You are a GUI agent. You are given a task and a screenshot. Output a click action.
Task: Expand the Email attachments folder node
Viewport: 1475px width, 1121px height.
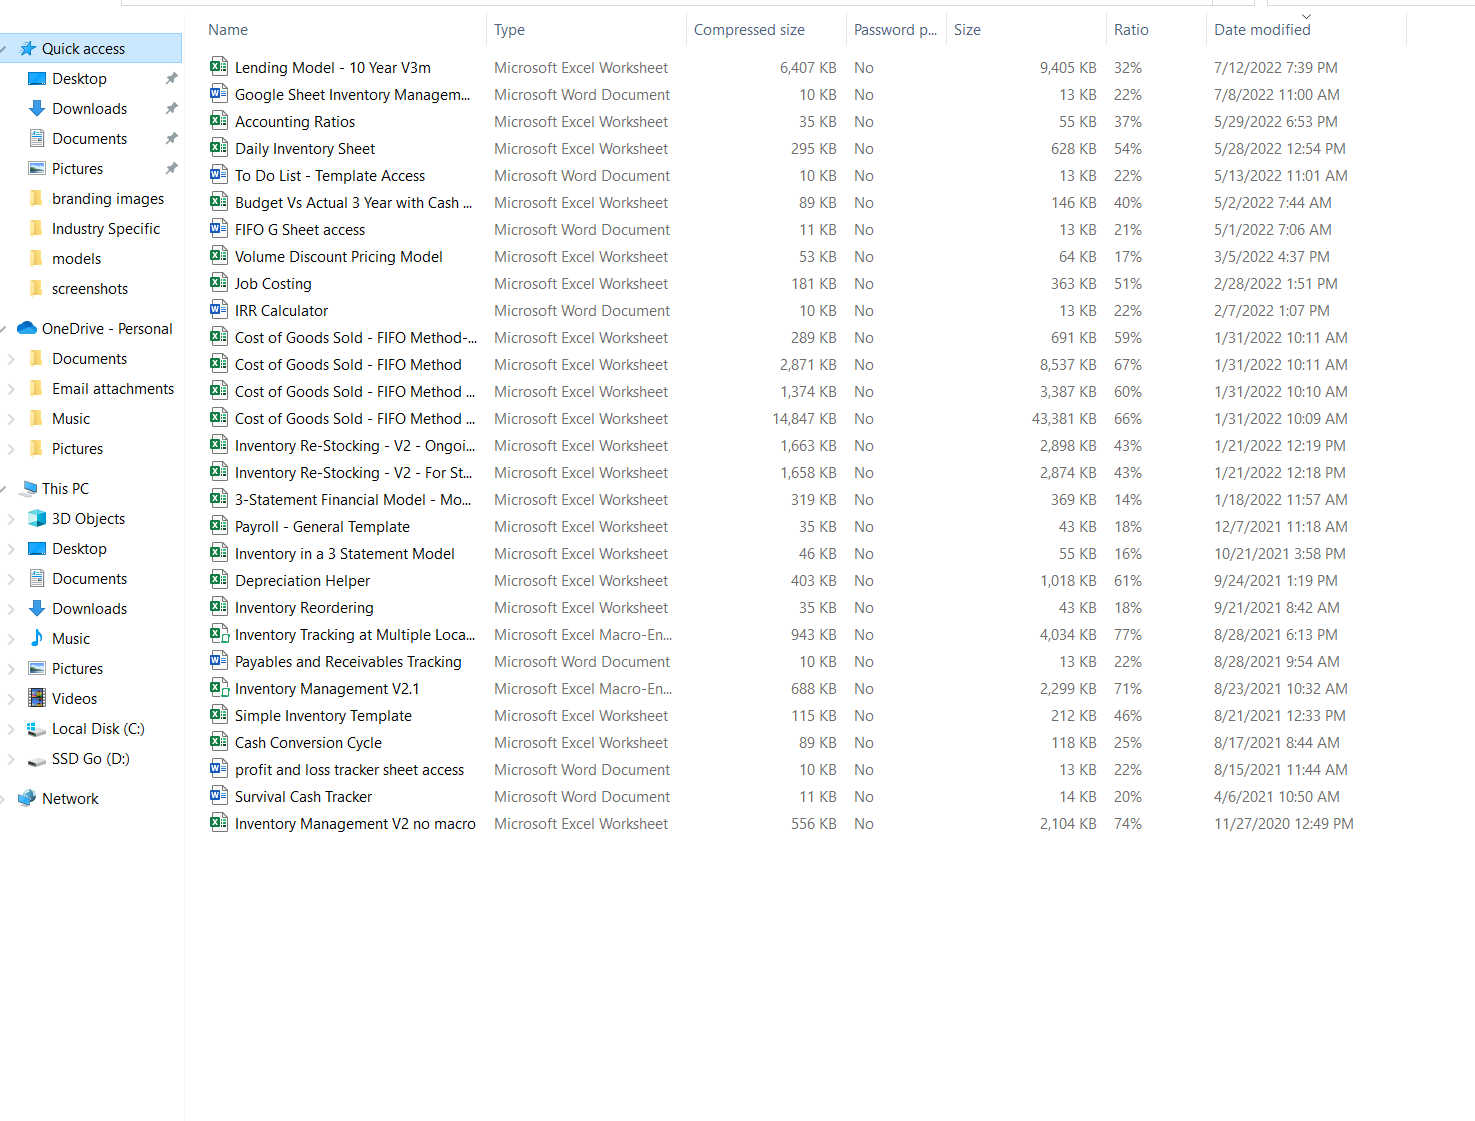pos(11,389)
